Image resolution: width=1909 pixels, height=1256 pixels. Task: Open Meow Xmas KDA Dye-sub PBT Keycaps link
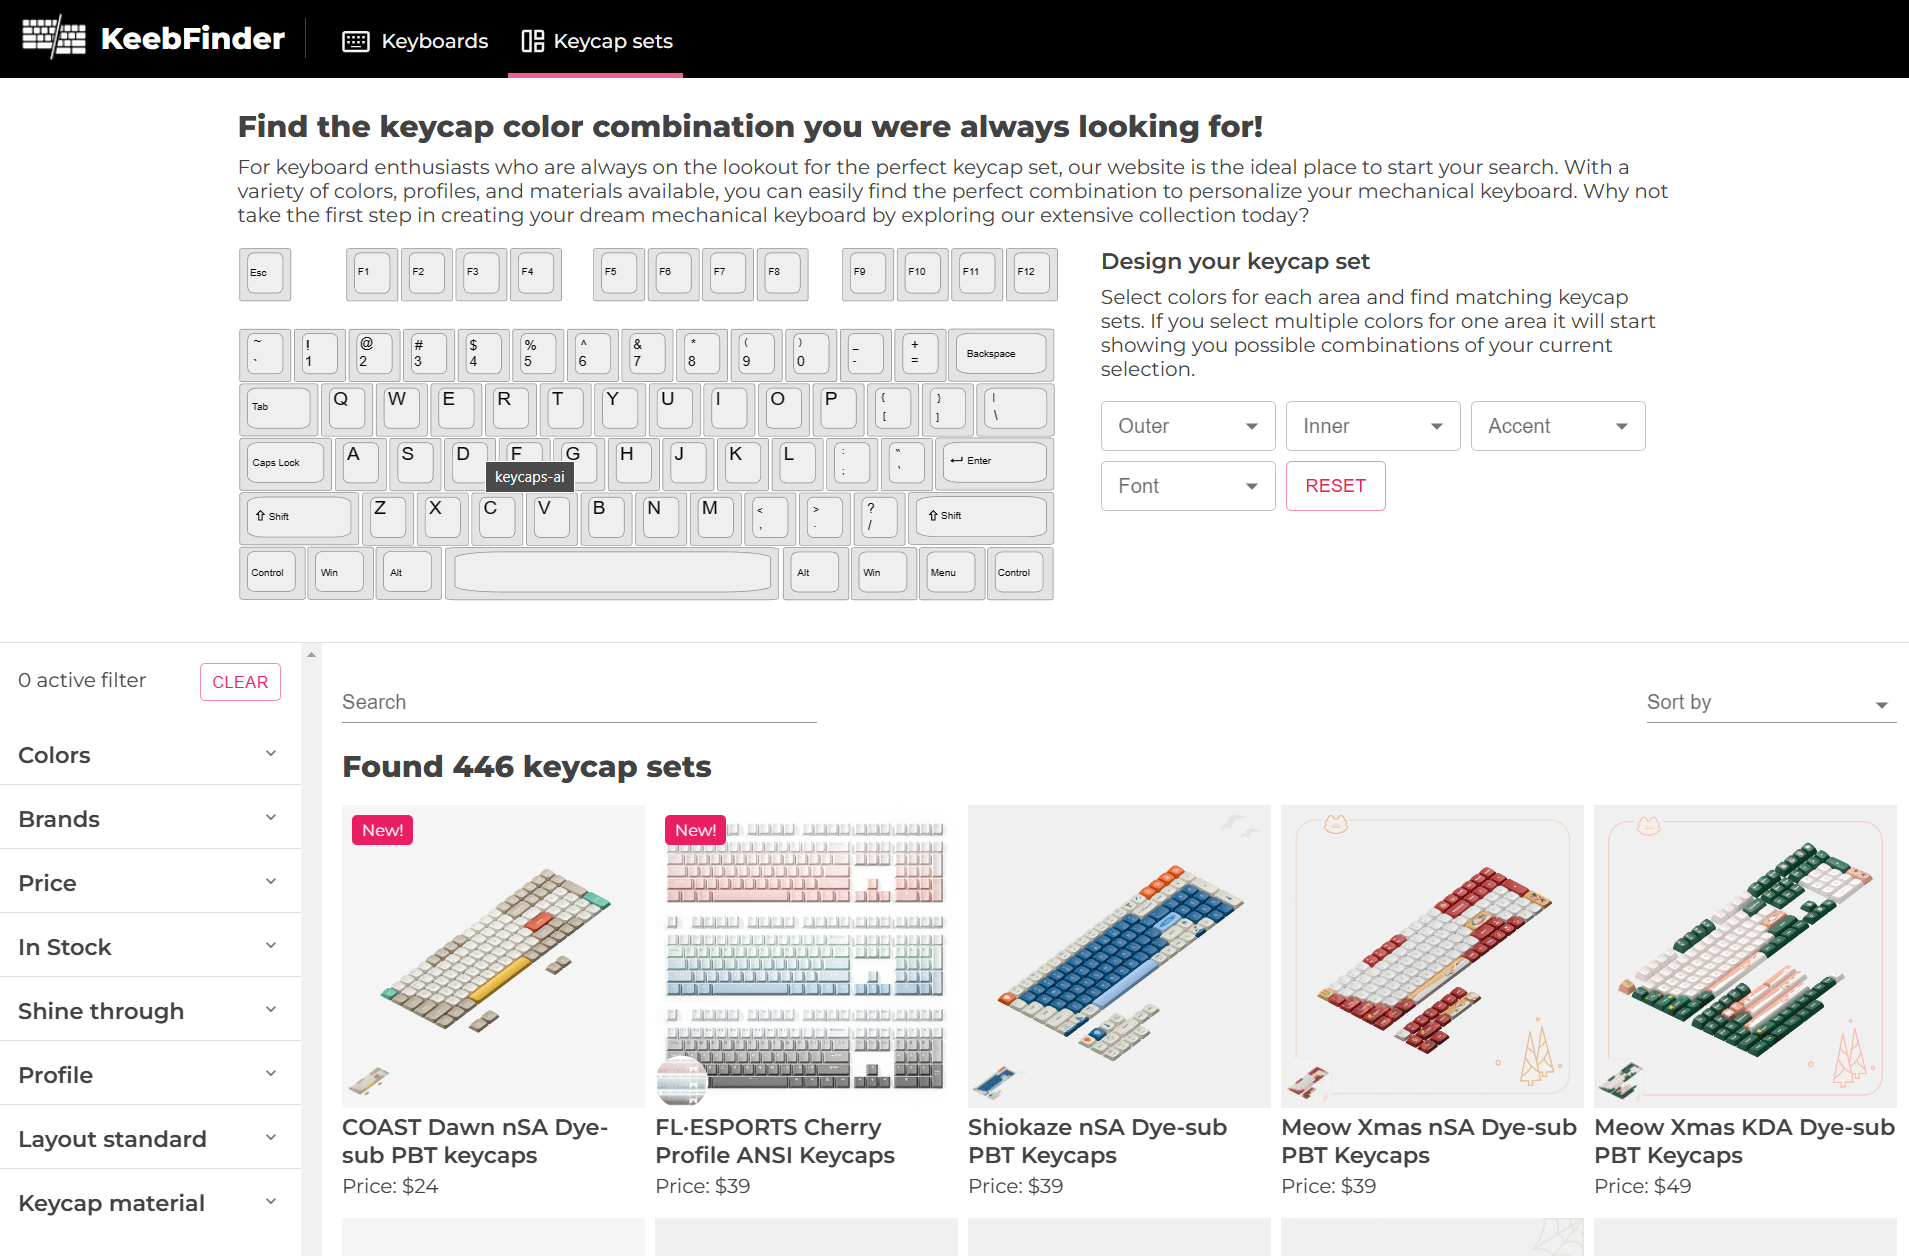[x=1744, y=1141]
